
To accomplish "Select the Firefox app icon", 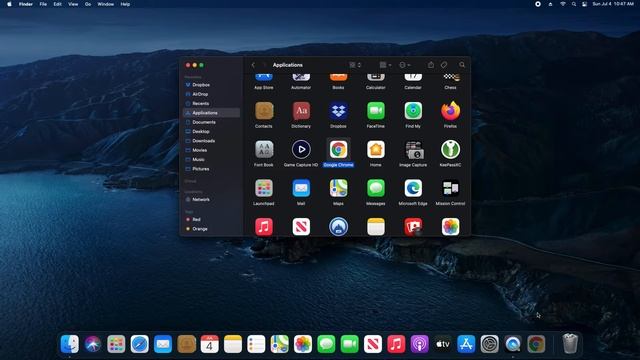I will click(x=450, y=111).
